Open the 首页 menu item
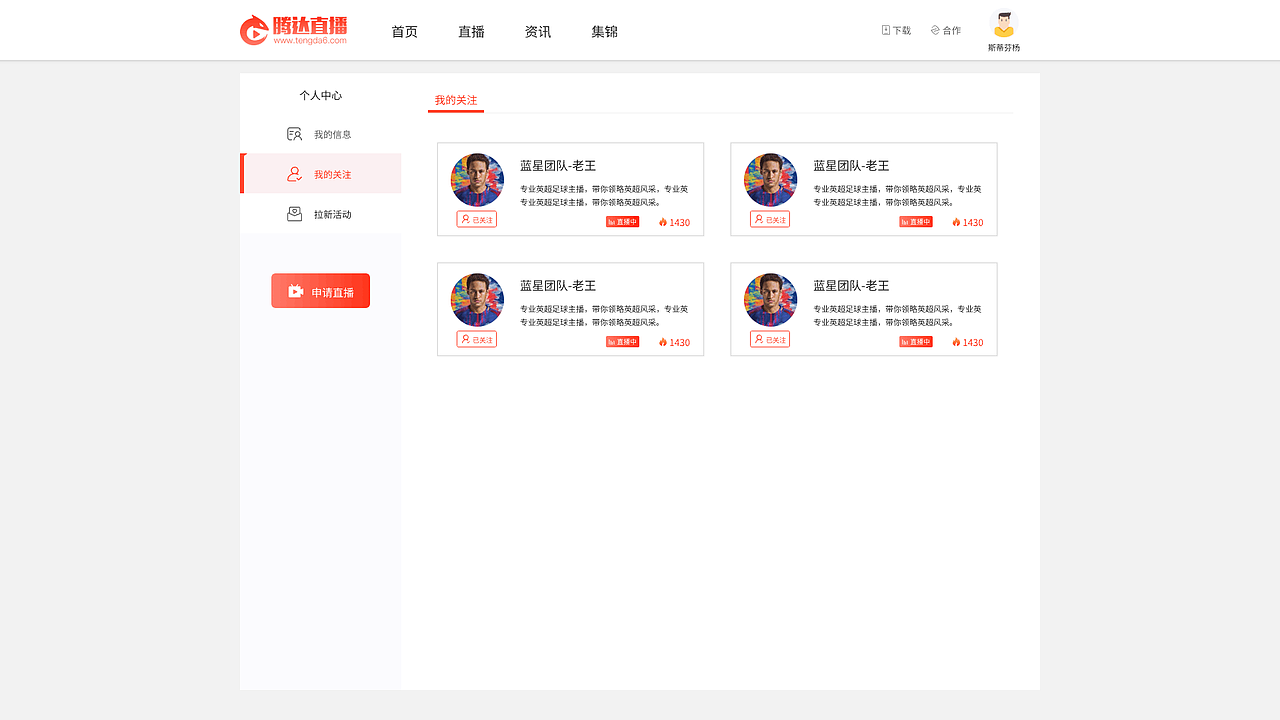 point(404,31)
